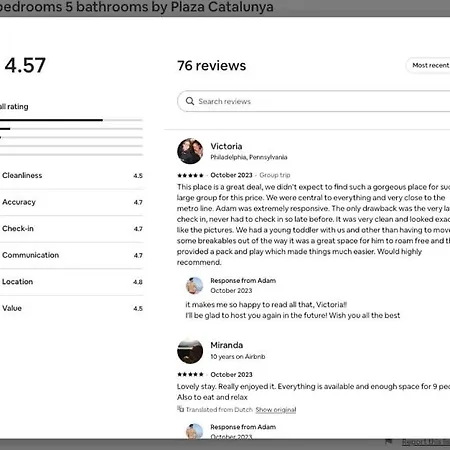Click the magnifier icon in search box
The width and height of the screenshot is (450, 450).
click(190, 101)
